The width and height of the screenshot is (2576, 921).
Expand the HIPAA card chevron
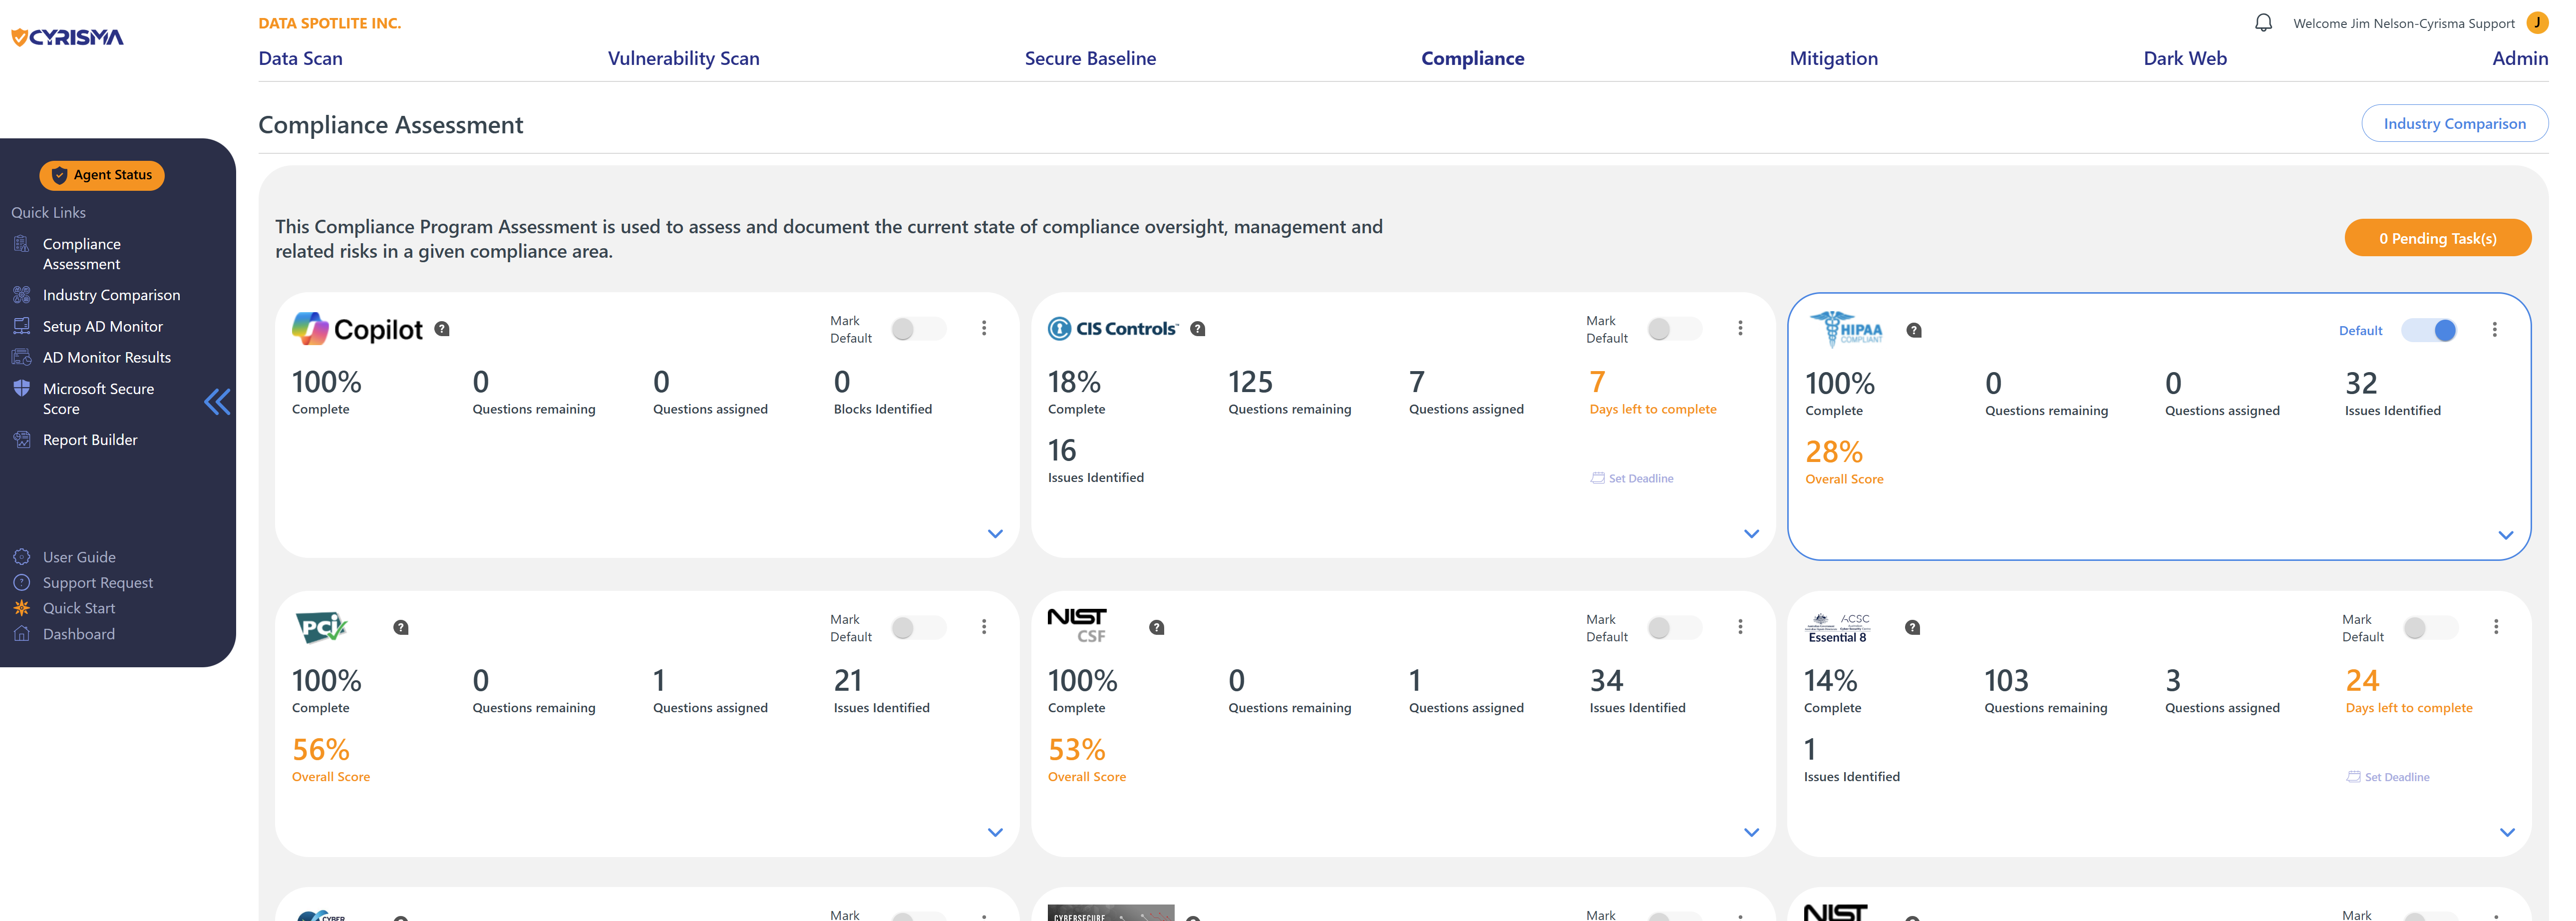pyautogui.click(x=2506, y=535)
